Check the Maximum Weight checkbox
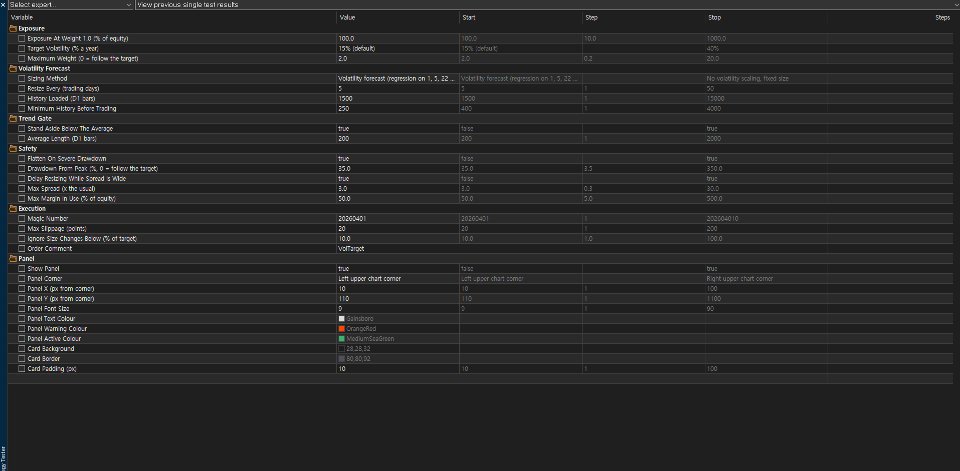Image resolution: width=960 pixels, height=471 pixels. click(x=21, y=58)
